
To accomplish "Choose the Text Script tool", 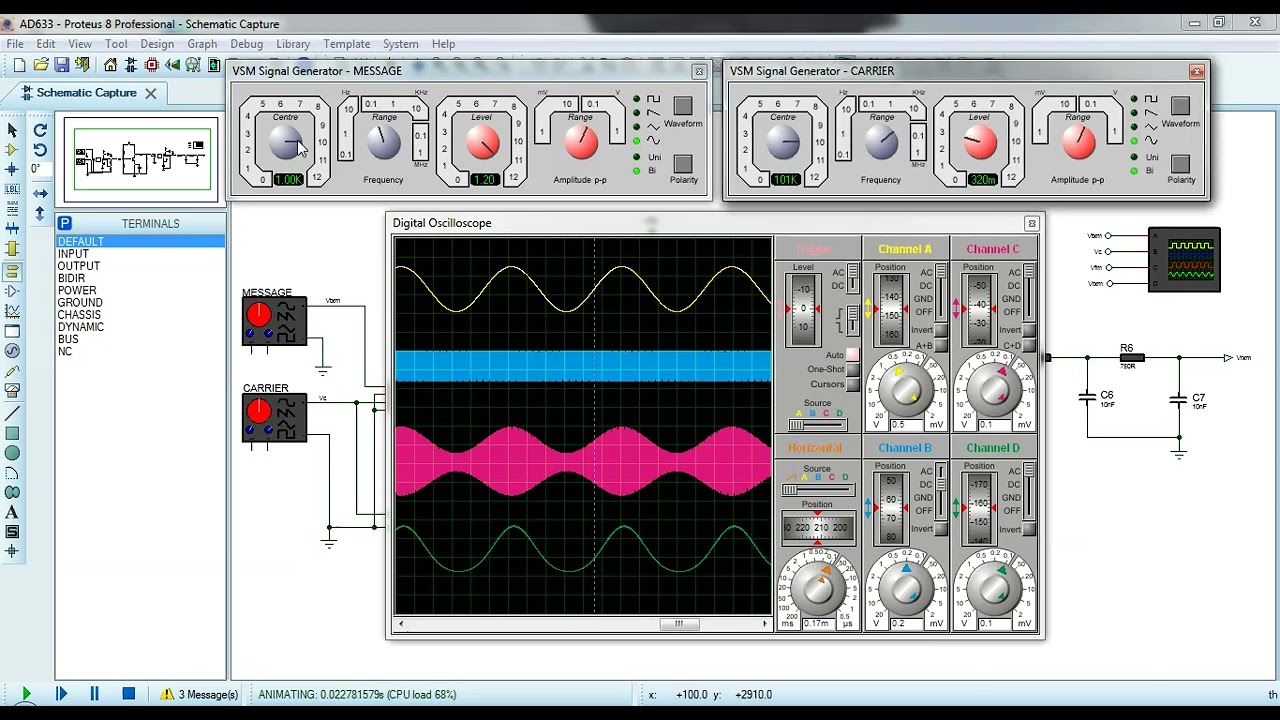I will click(x=12, y=209).
